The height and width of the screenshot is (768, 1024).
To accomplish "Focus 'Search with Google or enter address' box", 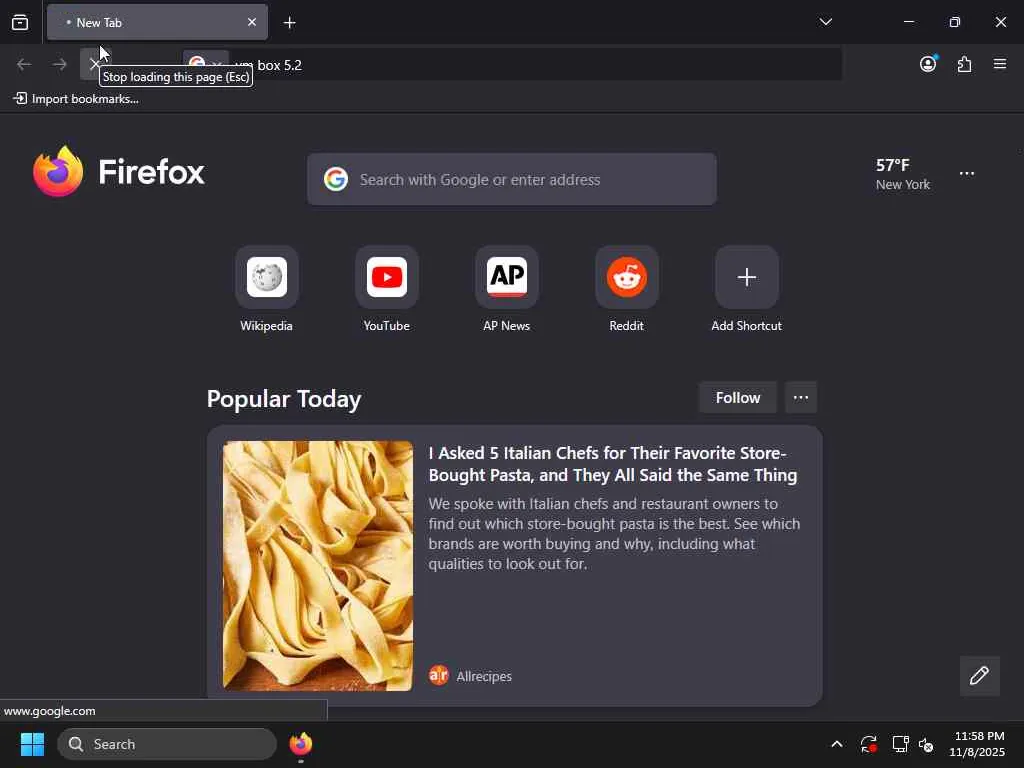I will (x=512, y=179).
